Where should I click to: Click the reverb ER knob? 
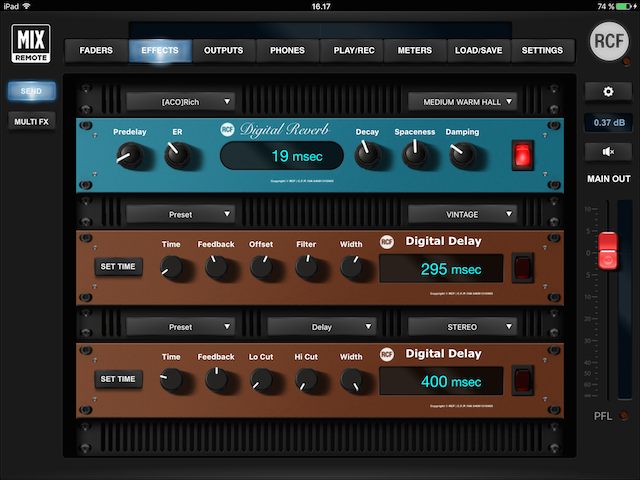click(178, 156)
